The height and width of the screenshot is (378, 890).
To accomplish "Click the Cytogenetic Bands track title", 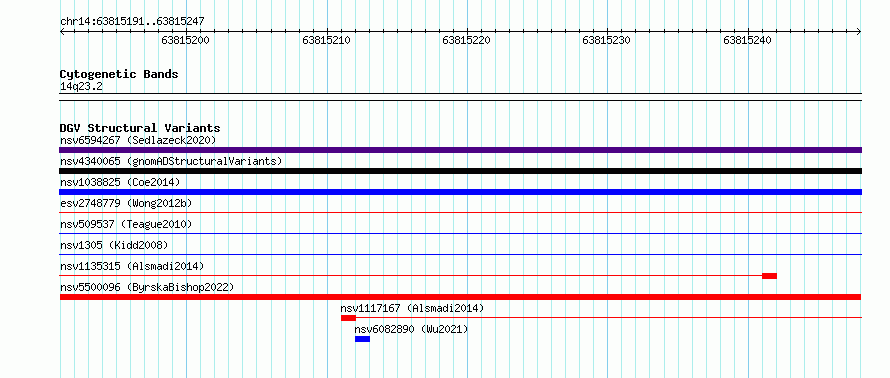I will 119,74.
